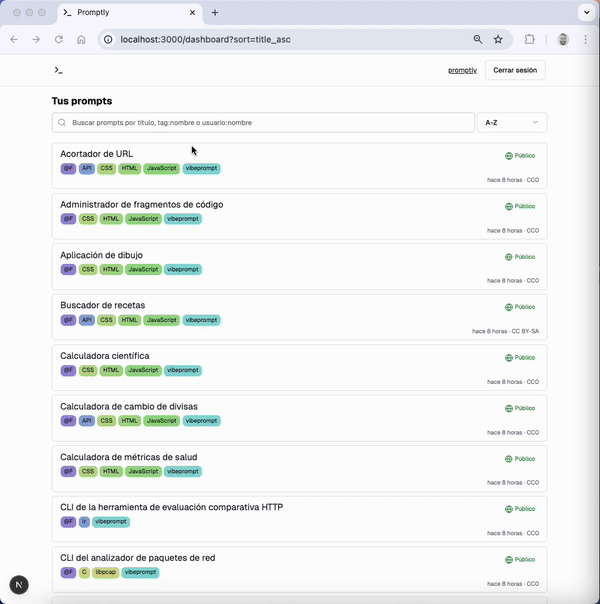Open Calculadora de métricas de salud prompt

[128, 457]
